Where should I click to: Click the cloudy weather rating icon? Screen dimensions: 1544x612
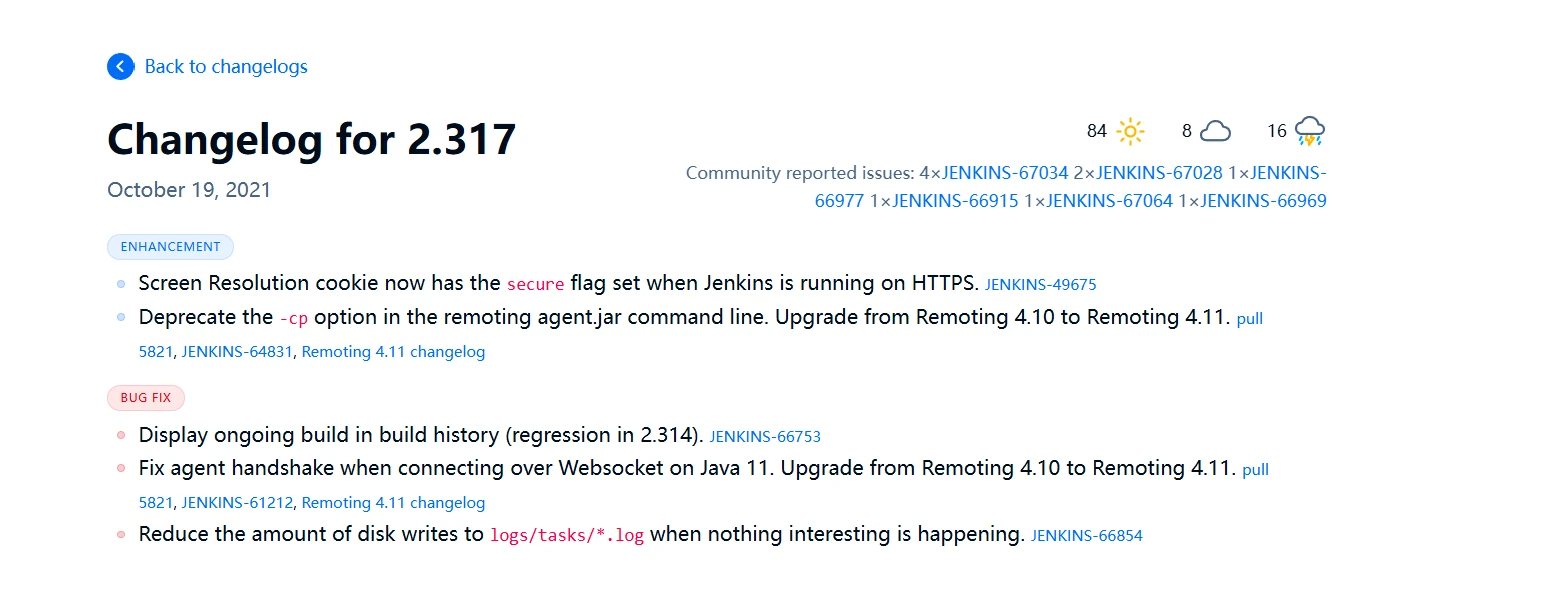[1215, 131]
